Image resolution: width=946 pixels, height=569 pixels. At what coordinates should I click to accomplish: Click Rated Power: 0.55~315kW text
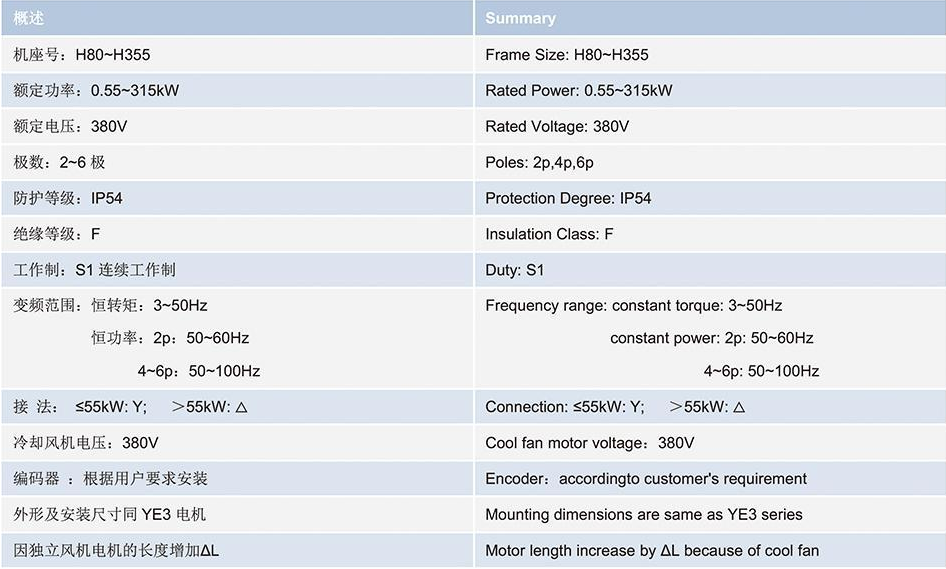coord(579,91)
